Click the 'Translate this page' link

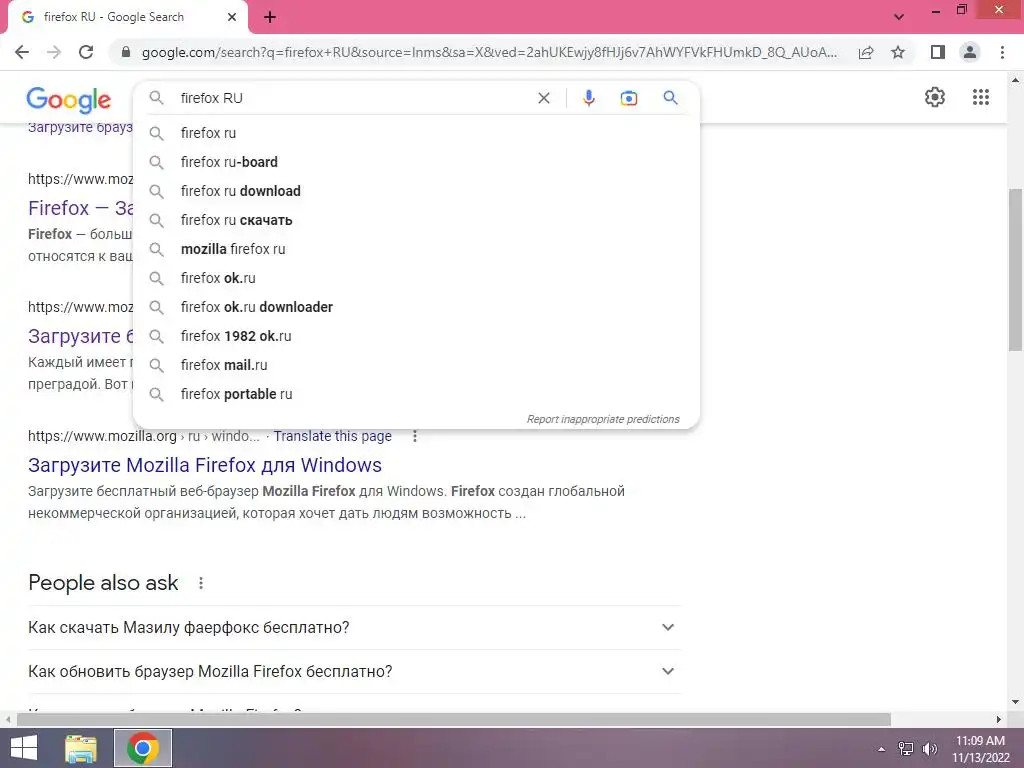click(x=332, y=436)
